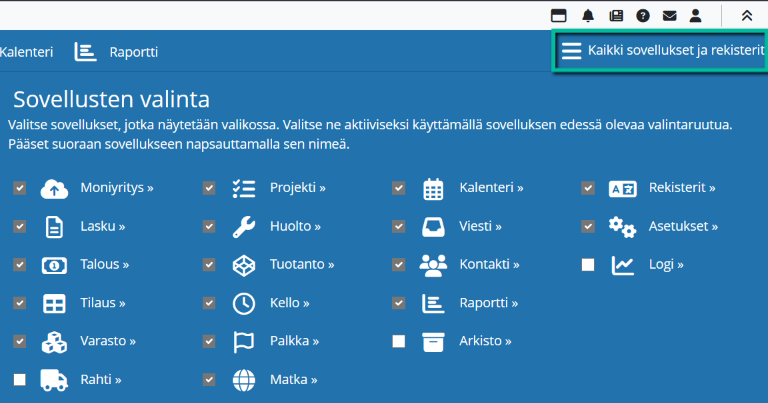This screenshot has width=768, height=403.
Task: Click the Matka globe icon
Action: (x=244, y=380)
